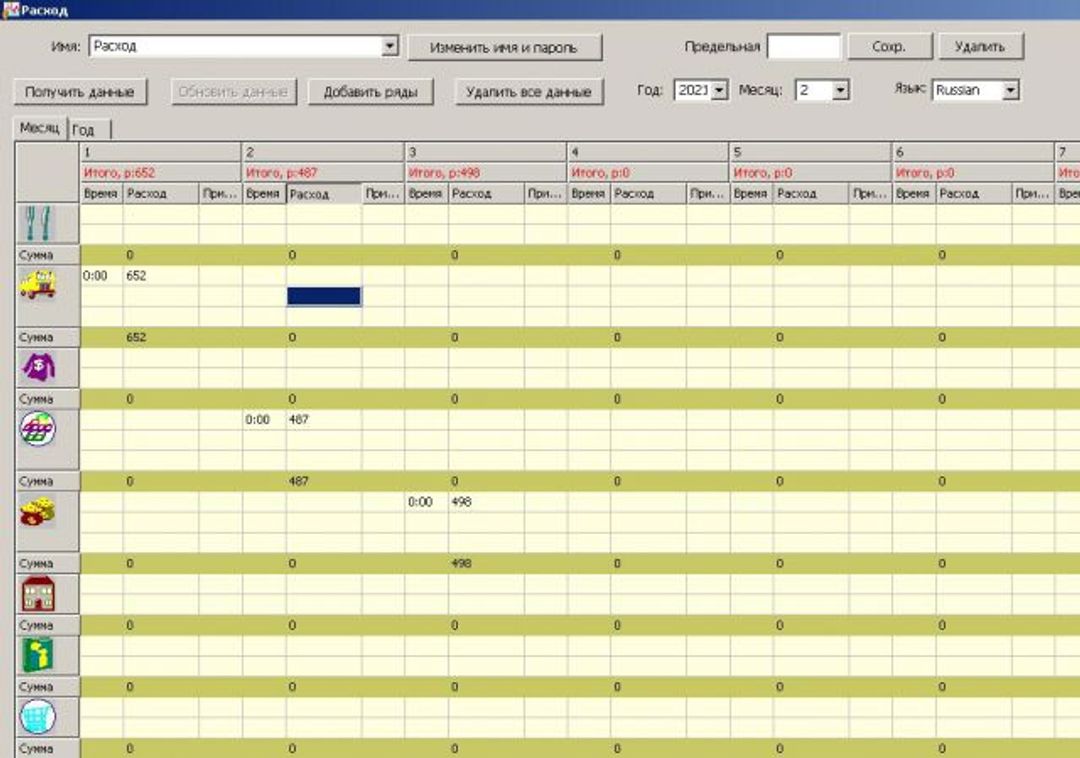The height and width of the screenshot is (758, 1080).
Task: Expand the Год year dropdown
Action: 718,91
